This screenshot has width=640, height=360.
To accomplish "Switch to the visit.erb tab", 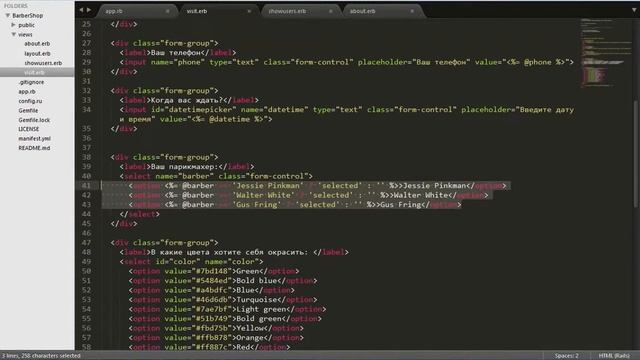I will [197, 11].
